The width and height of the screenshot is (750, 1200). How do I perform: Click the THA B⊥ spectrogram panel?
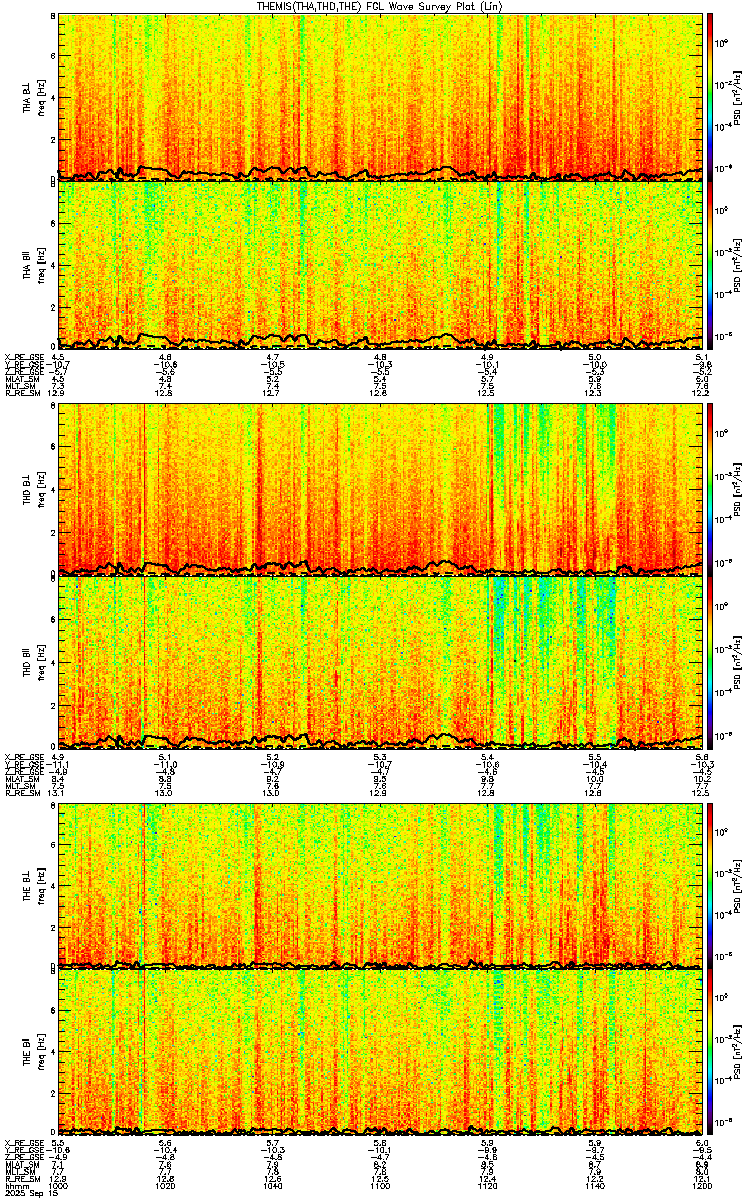[x=380, y=96]
